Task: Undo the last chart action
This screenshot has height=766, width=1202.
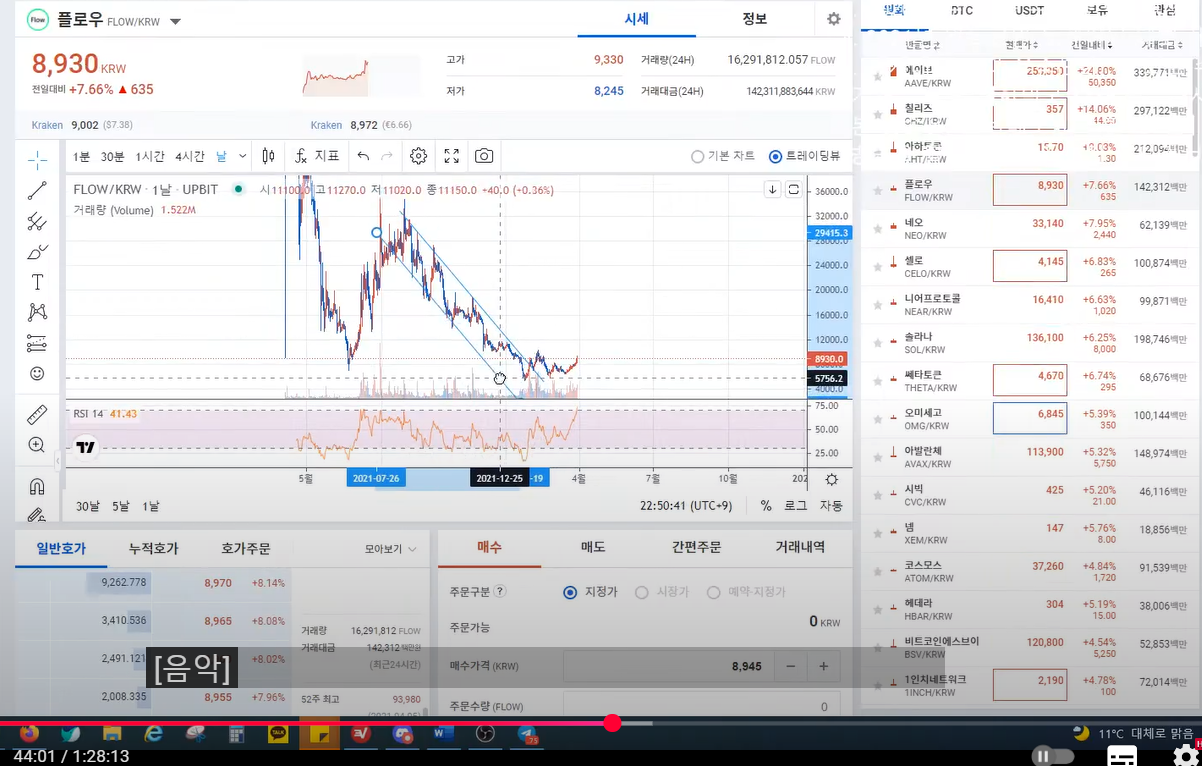Action: click(363, 156)
